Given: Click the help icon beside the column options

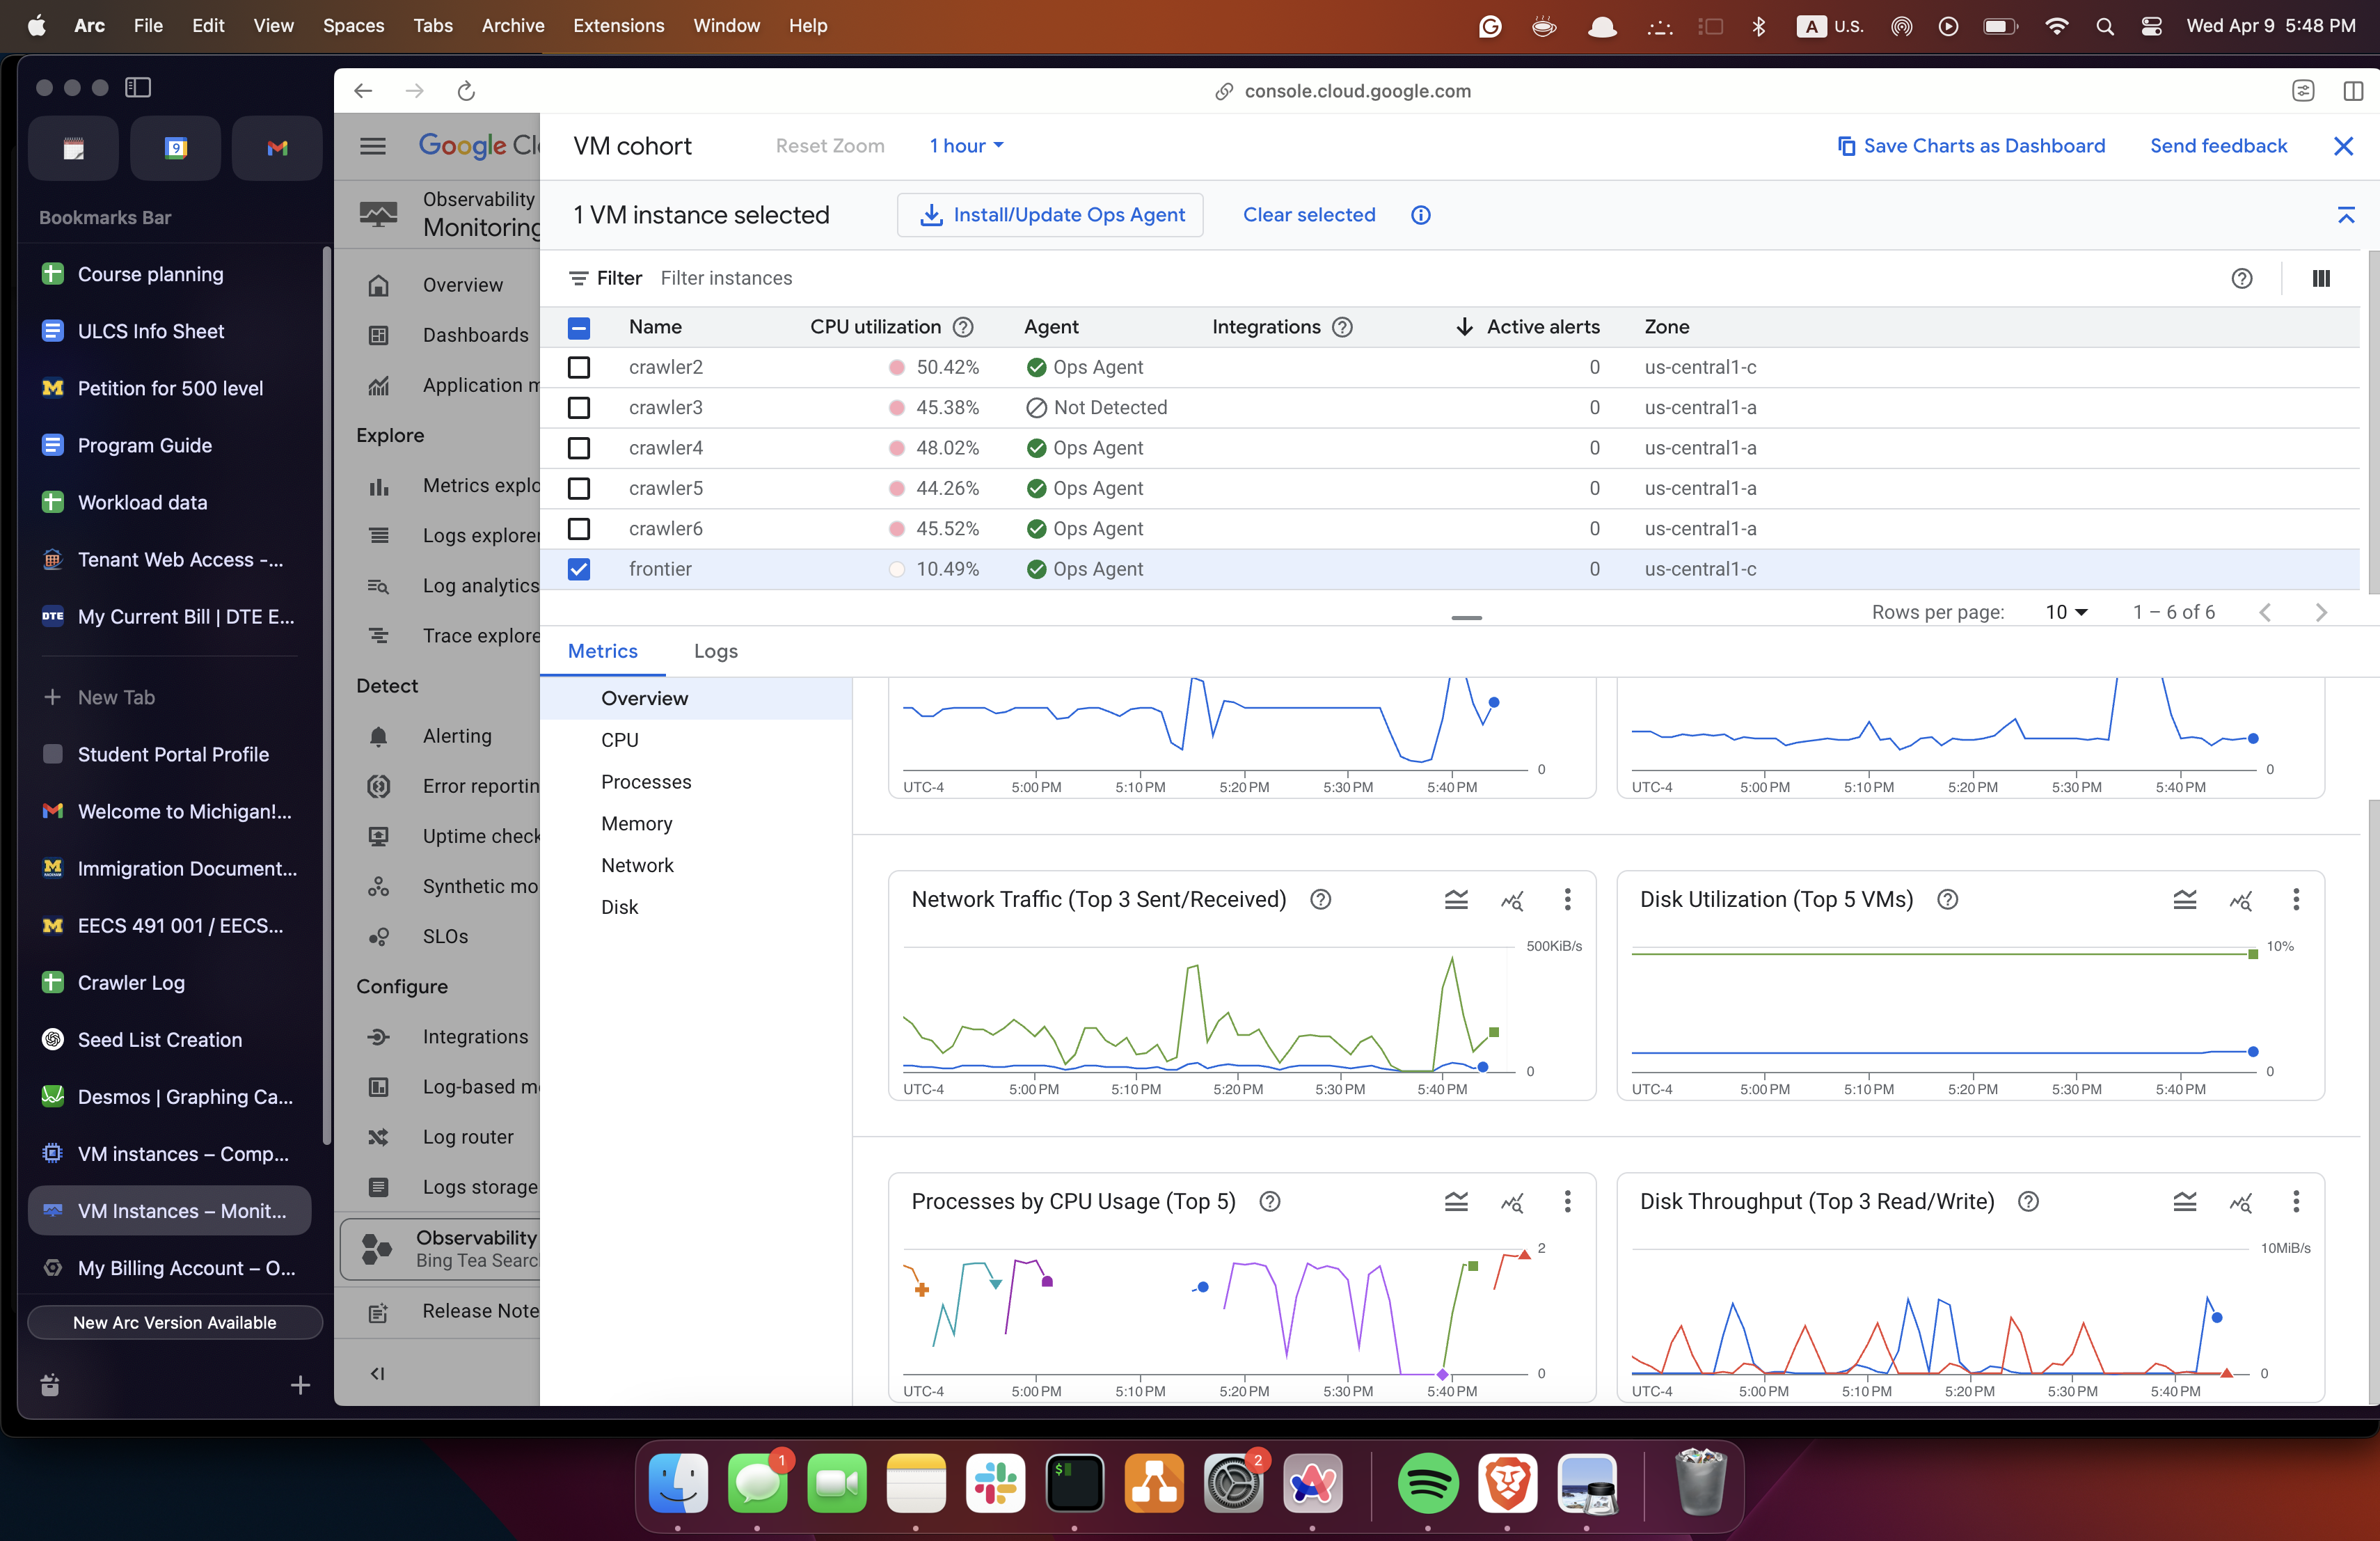Looking at the screenshot, I should click(2242, 278).
